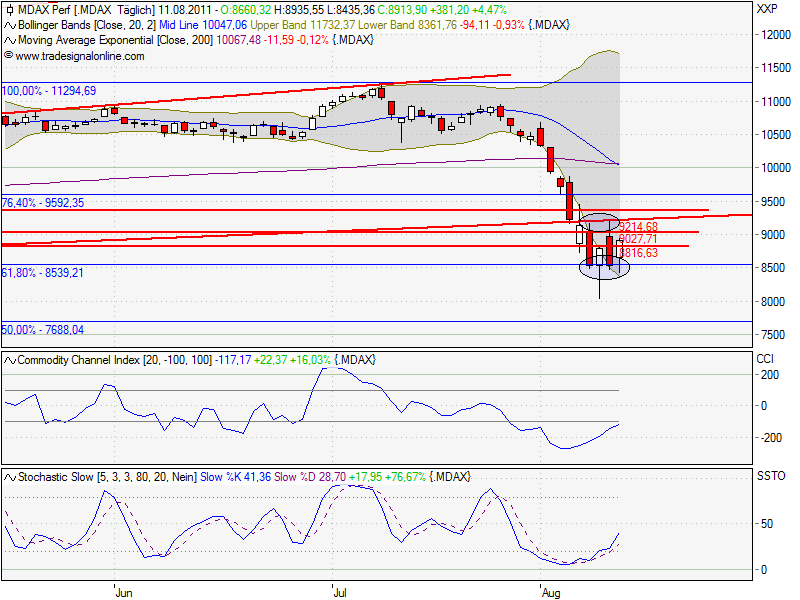Screen dimensions: 800x600
Task: Click the anchor icon before MDAX Perf title
Action: (9, 9)
